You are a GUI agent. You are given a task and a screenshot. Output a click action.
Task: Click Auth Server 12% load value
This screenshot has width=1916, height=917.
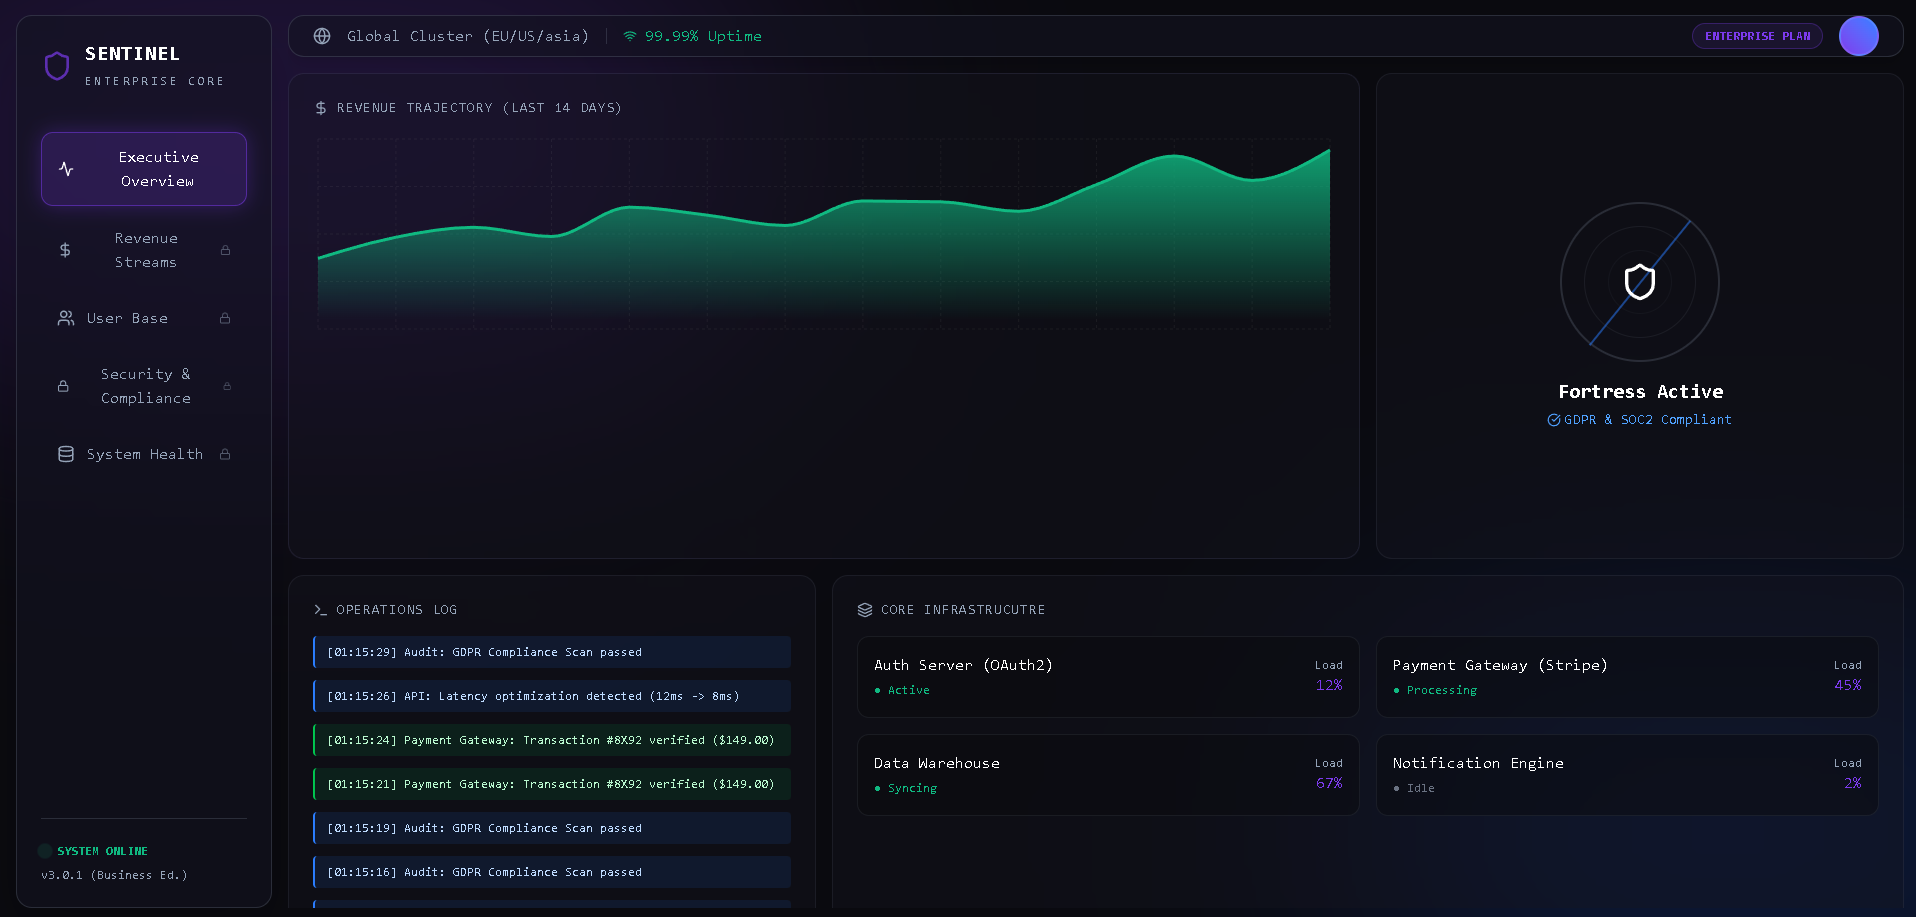1329,685
